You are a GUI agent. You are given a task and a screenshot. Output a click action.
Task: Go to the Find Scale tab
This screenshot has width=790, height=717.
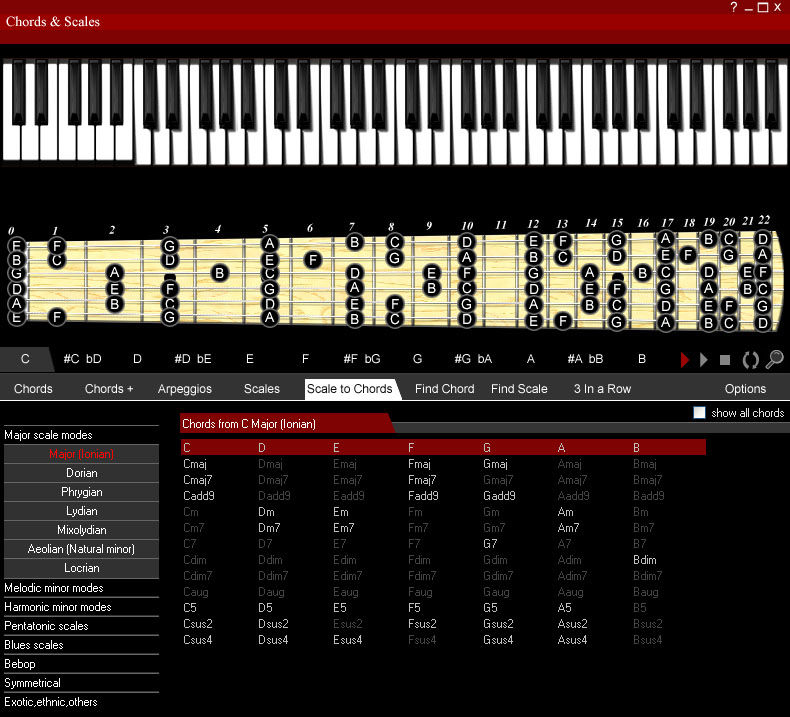[519, 389]
